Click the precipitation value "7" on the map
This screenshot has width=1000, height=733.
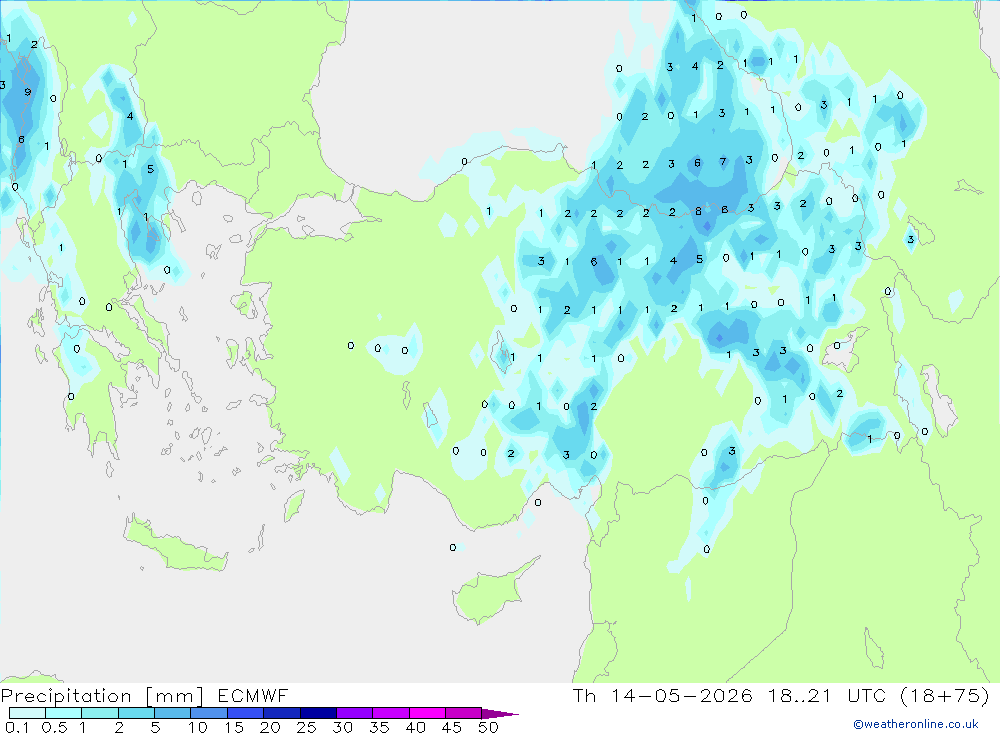coord(723,161)
